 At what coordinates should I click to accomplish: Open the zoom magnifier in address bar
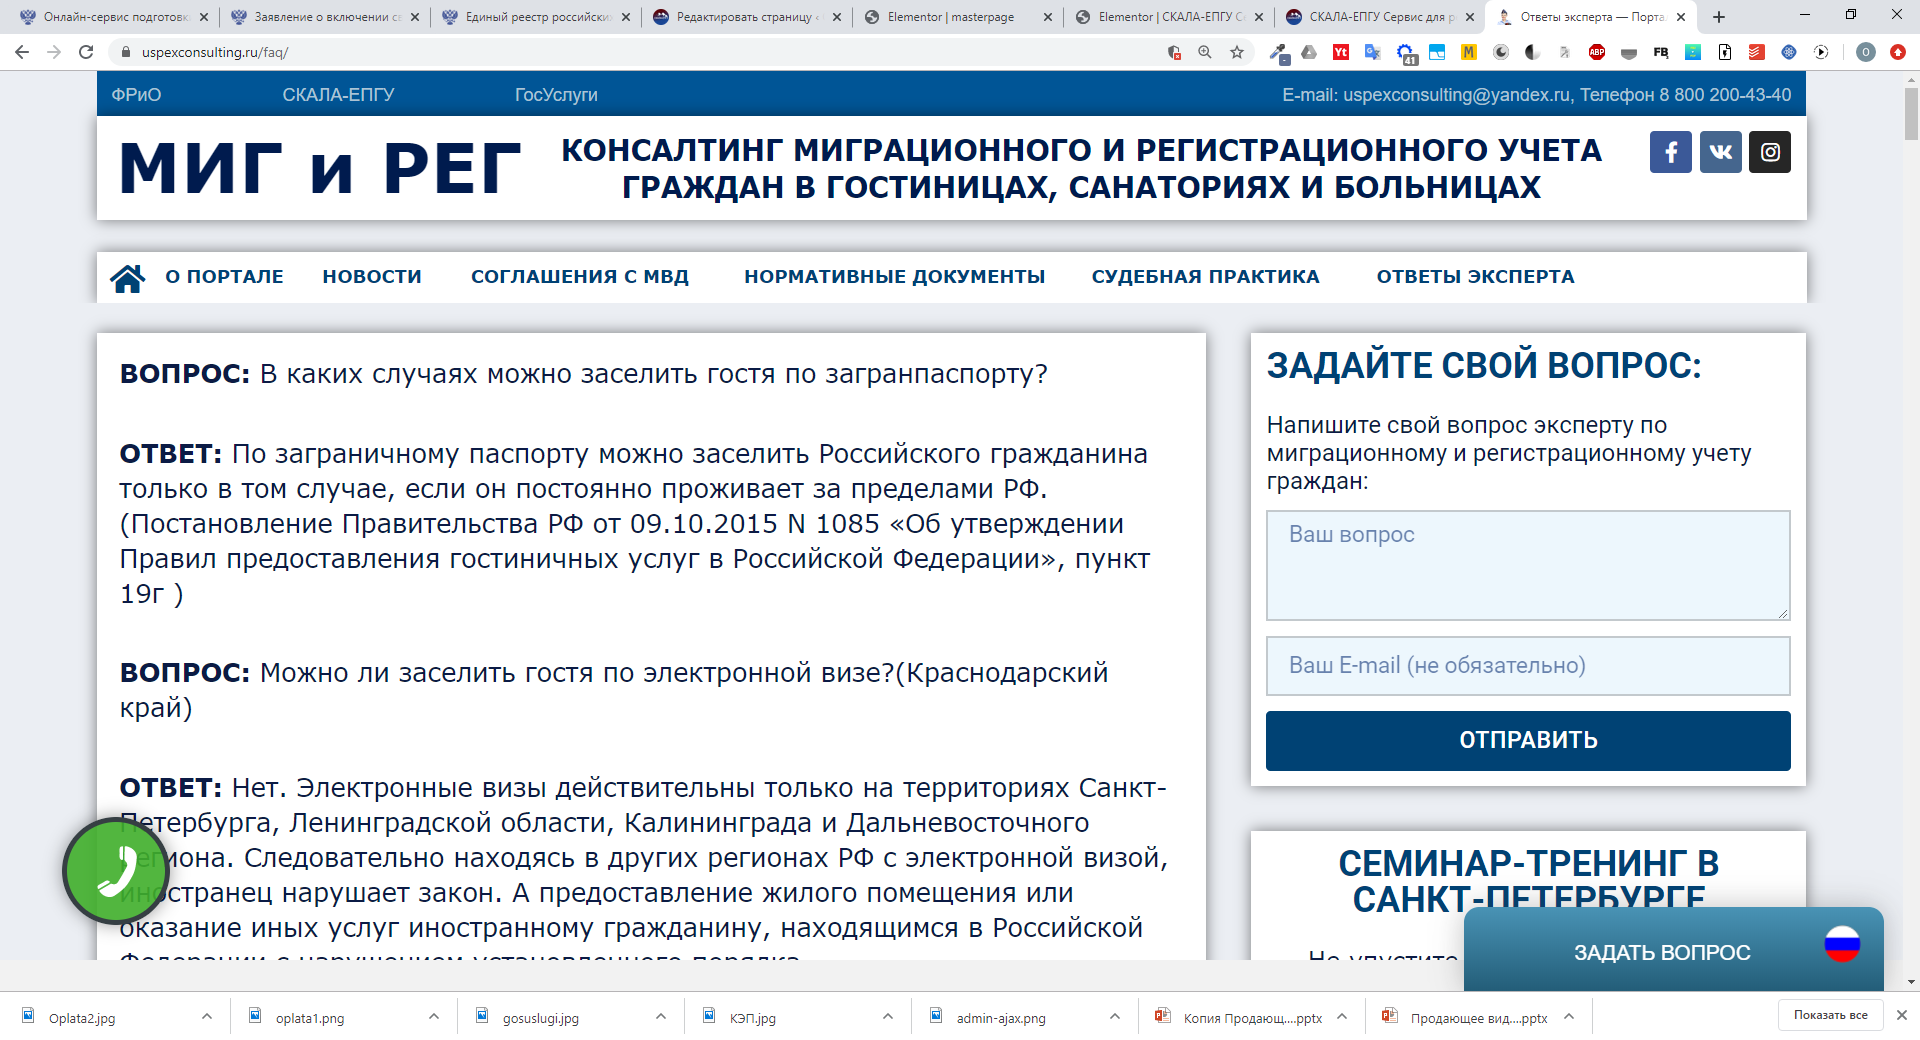[x=1205, y=52]
